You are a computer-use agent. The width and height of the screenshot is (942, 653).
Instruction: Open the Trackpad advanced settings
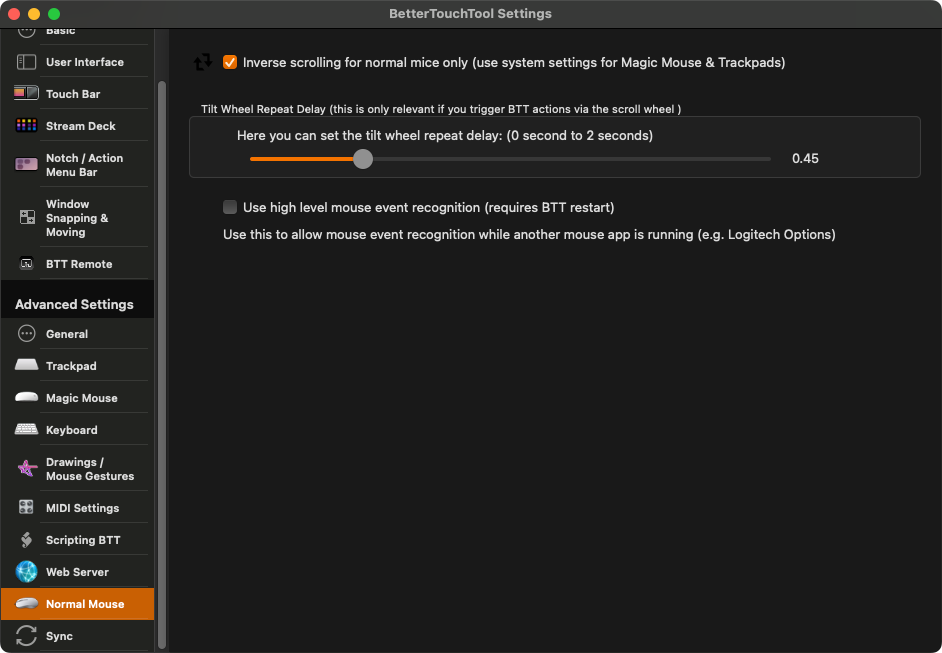[71, 366]
